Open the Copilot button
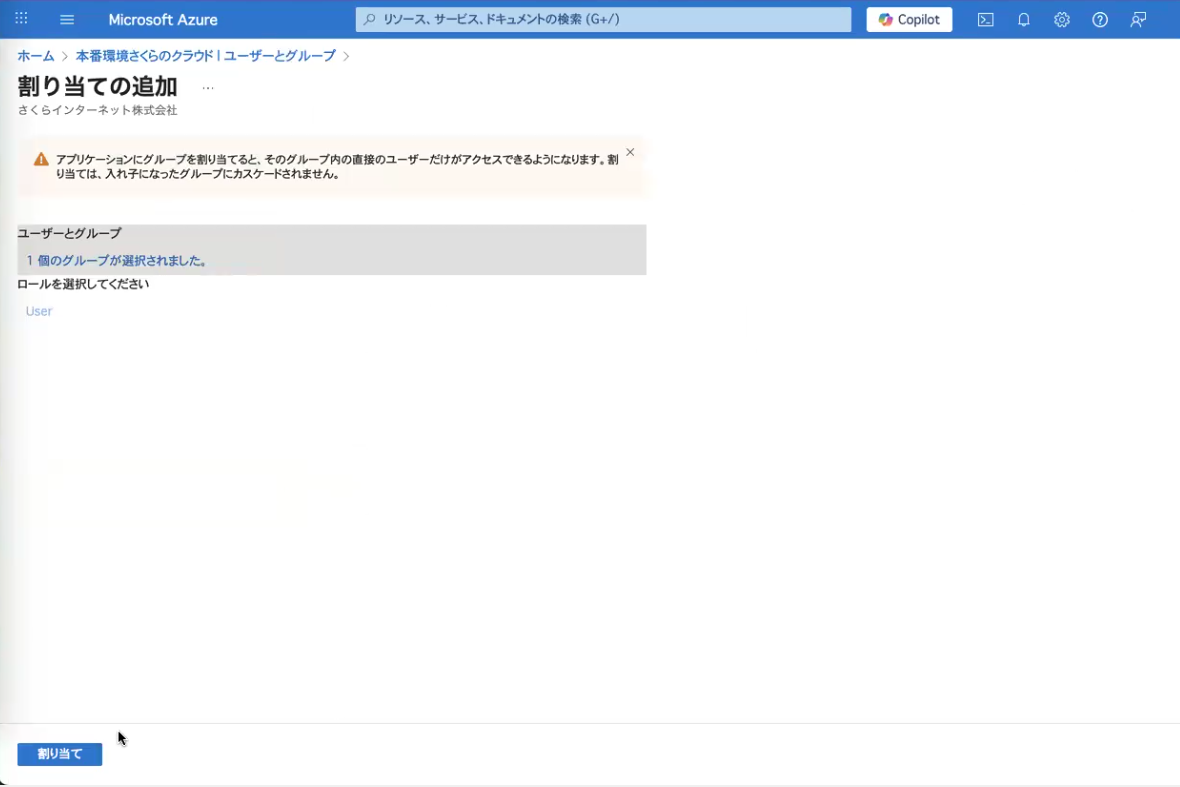Screen dimensions: 1180x787 [909, 20]
